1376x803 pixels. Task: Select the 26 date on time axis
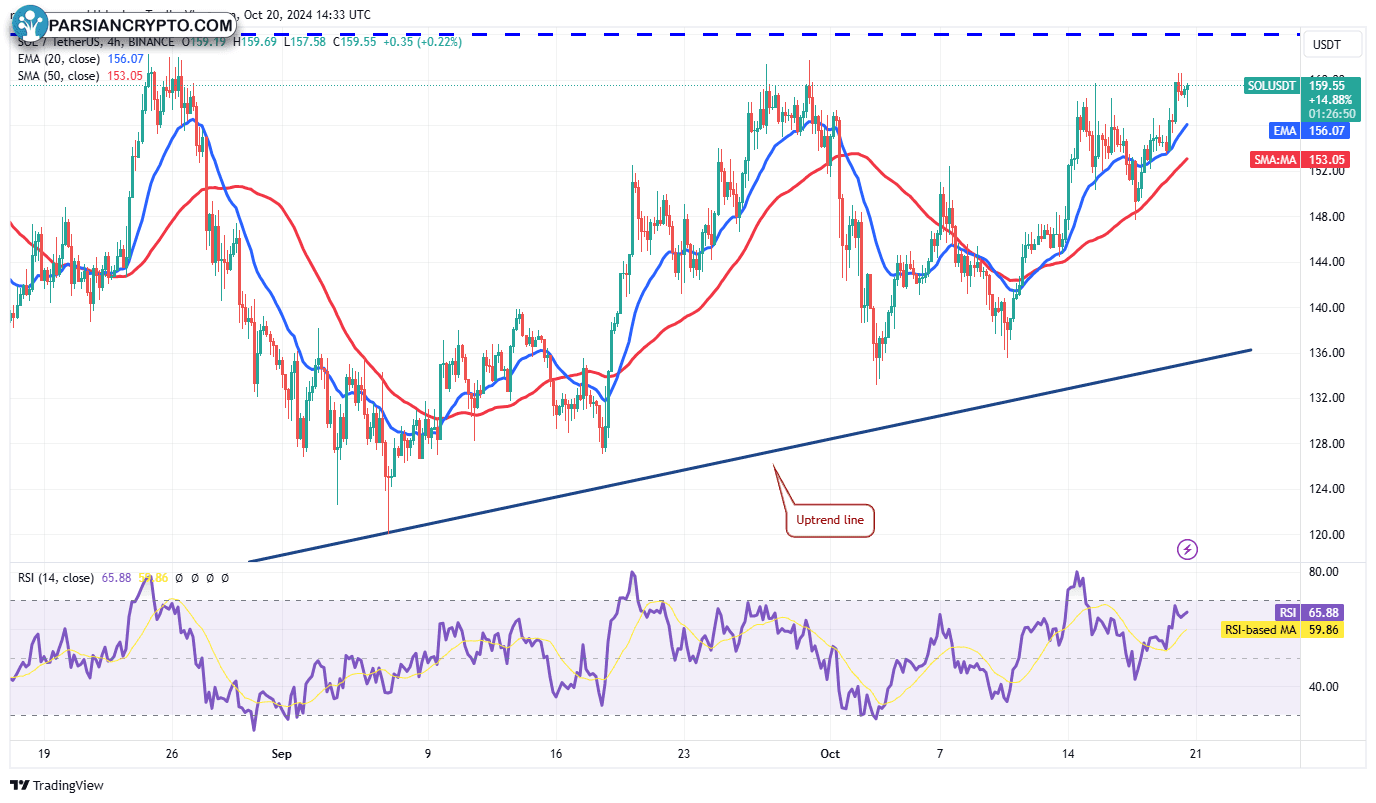(x=172, y=752)
